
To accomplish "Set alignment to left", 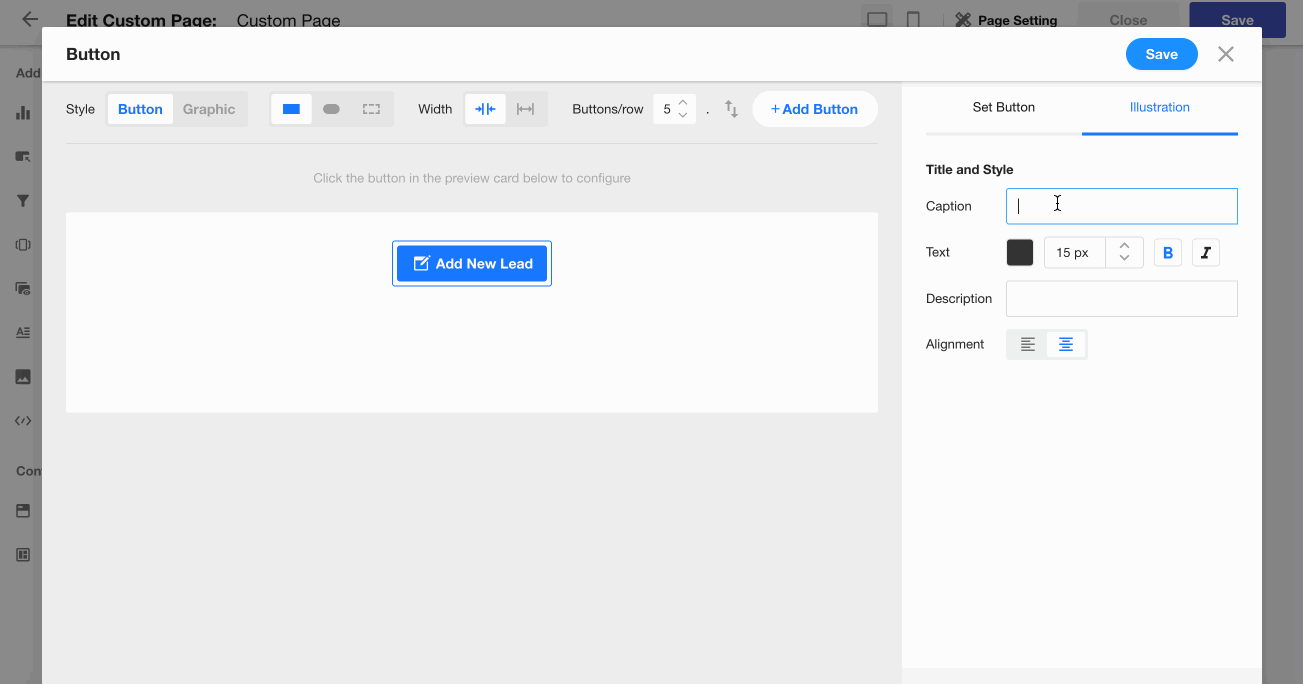I will pos(1027,344).
